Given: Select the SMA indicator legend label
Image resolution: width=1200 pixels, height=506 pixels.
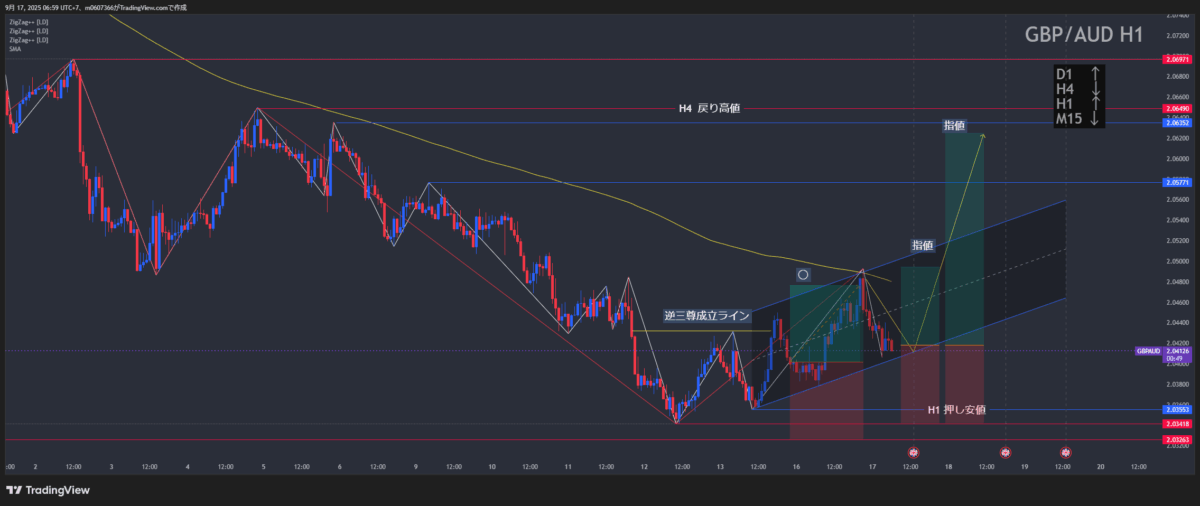Looking at the screenshot, I should (x=13, y=48).
